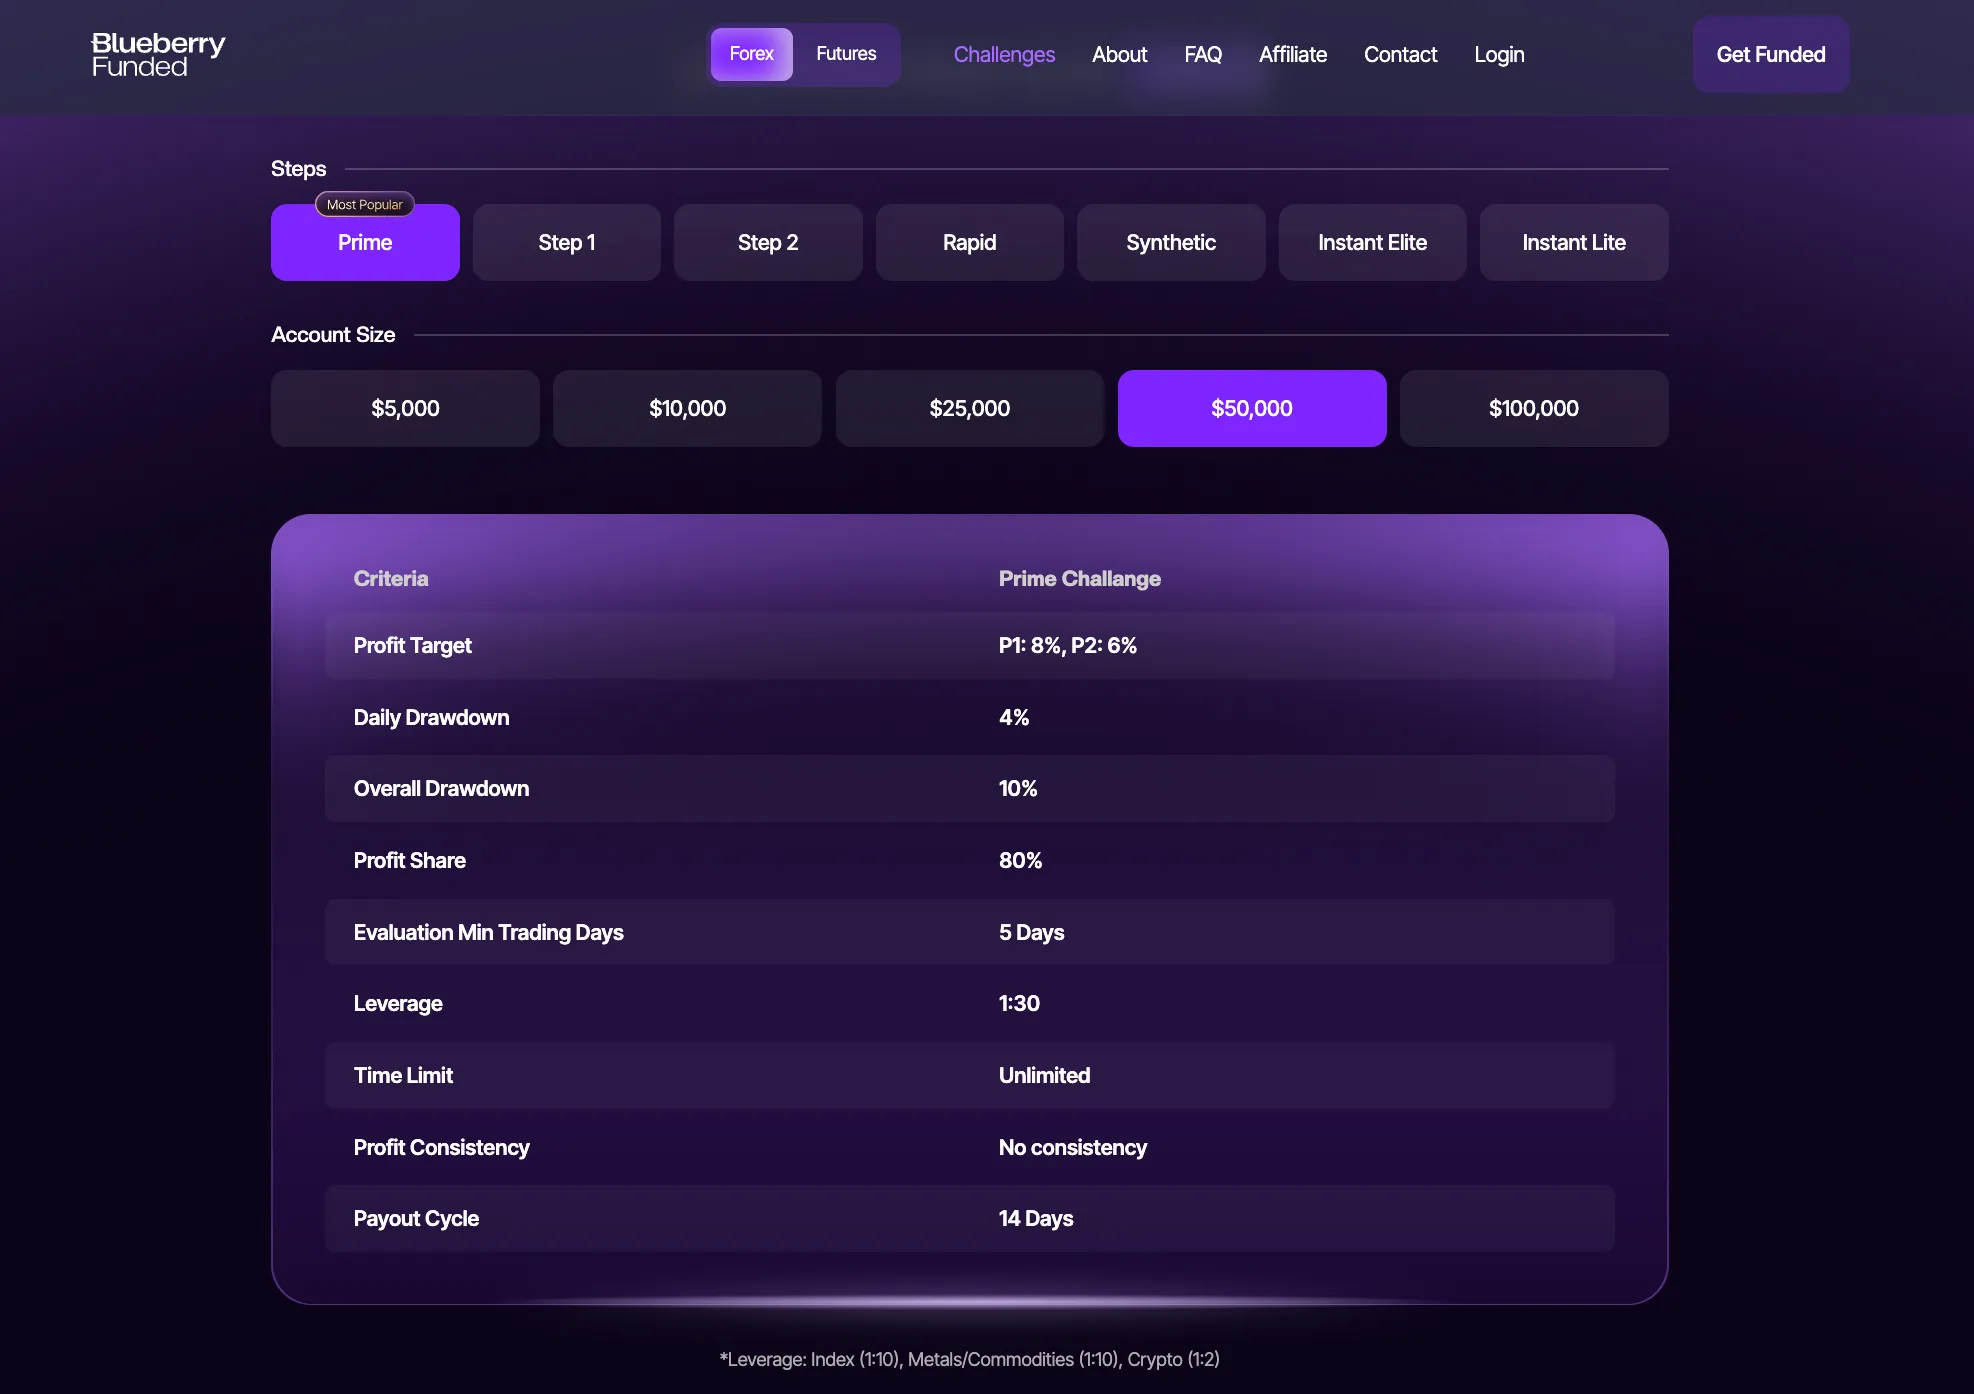Switch to Futures mode
1974x1394 pixels.
(x=846, y=54)
